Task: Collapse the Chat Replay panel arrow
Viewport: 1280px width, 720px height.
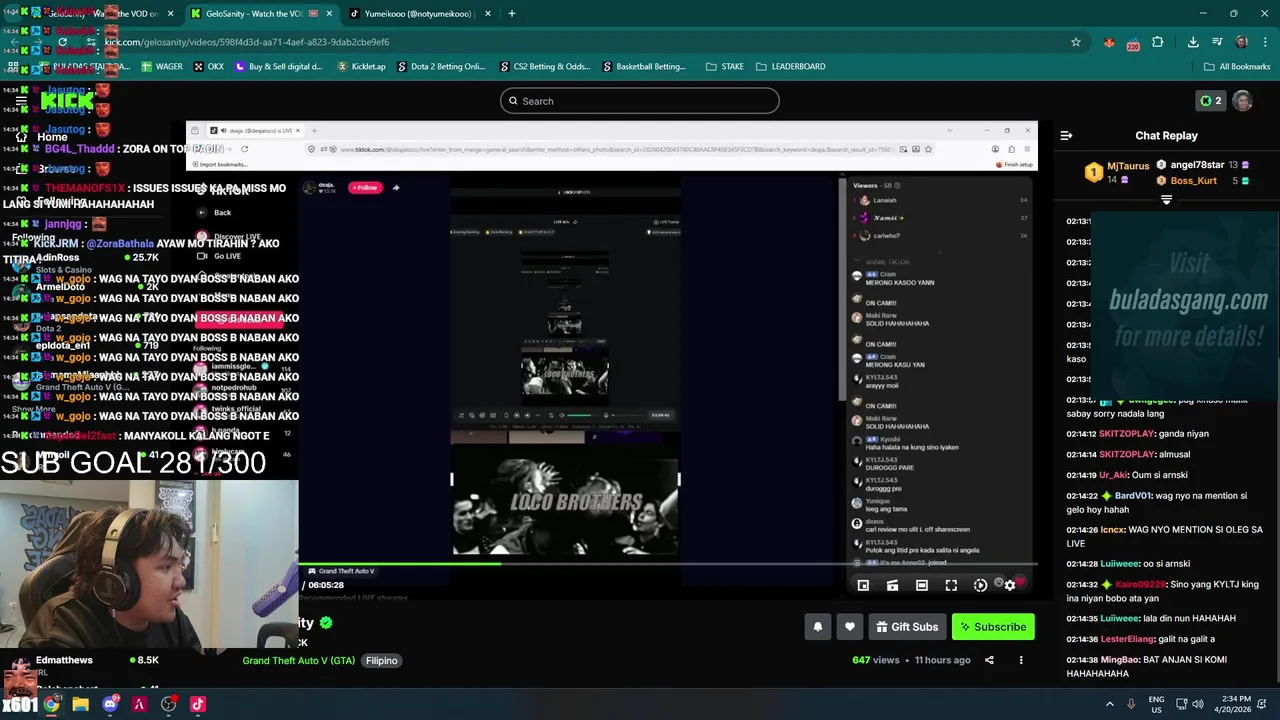Action: 1066,136
